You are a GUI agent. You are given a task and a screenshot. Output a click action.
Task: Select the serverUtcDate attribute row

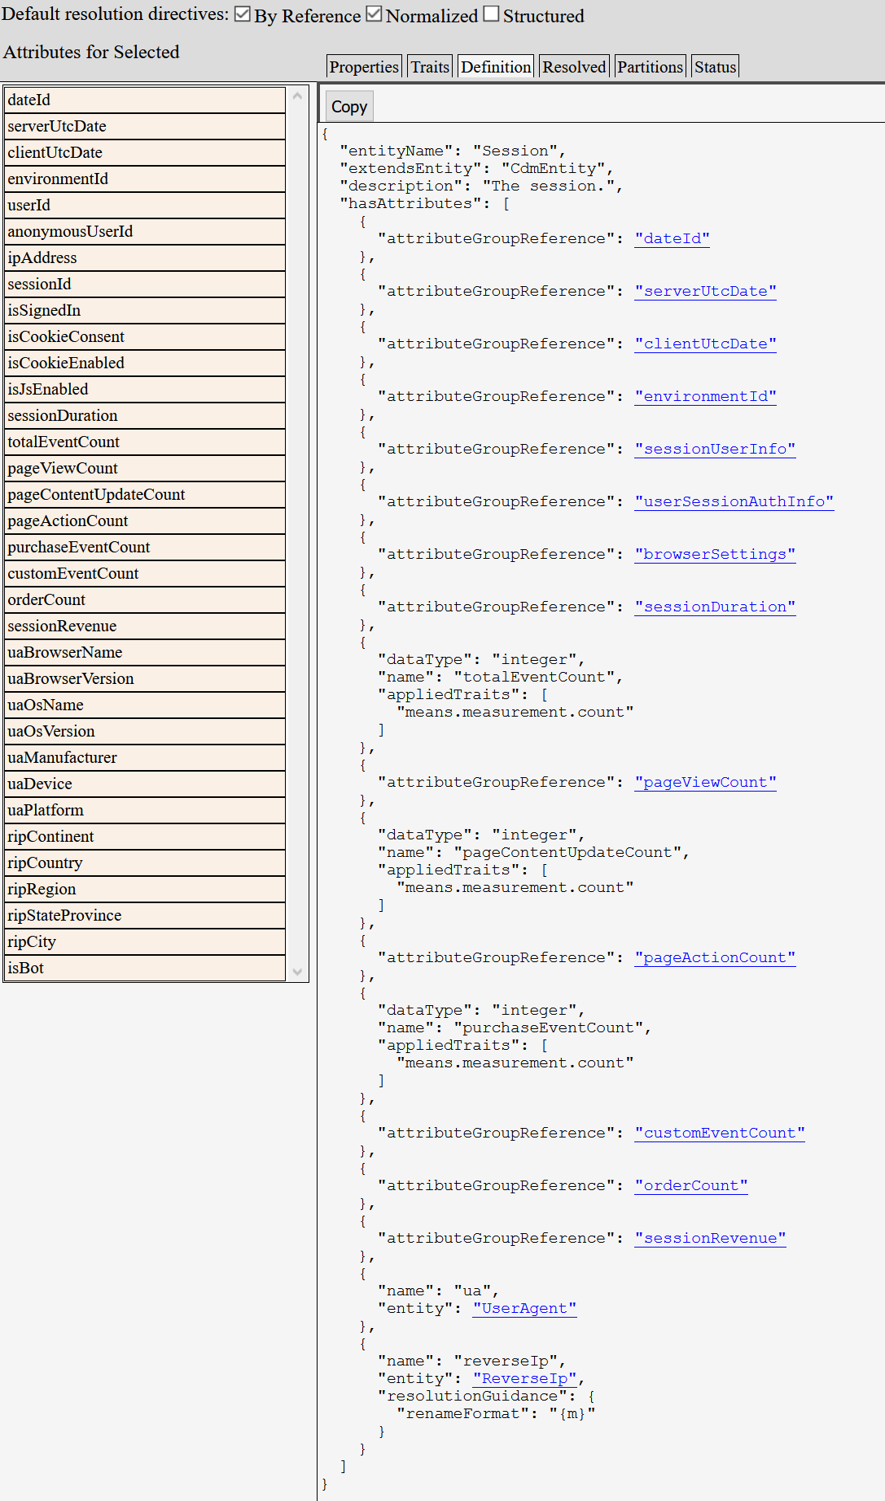coord(145,126)
